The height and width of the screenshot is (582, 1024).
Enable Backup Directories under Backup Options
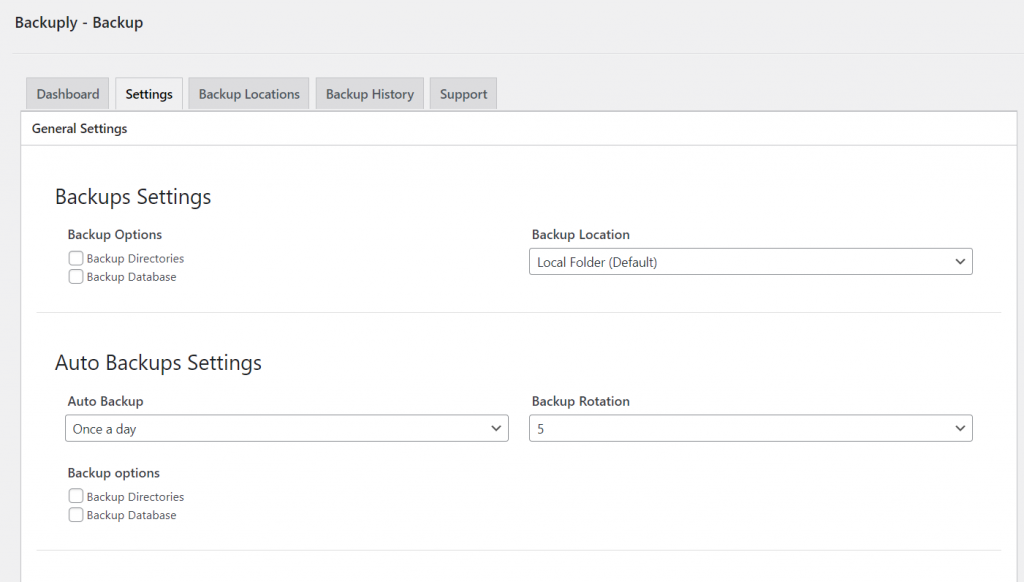tap(75, 257)
